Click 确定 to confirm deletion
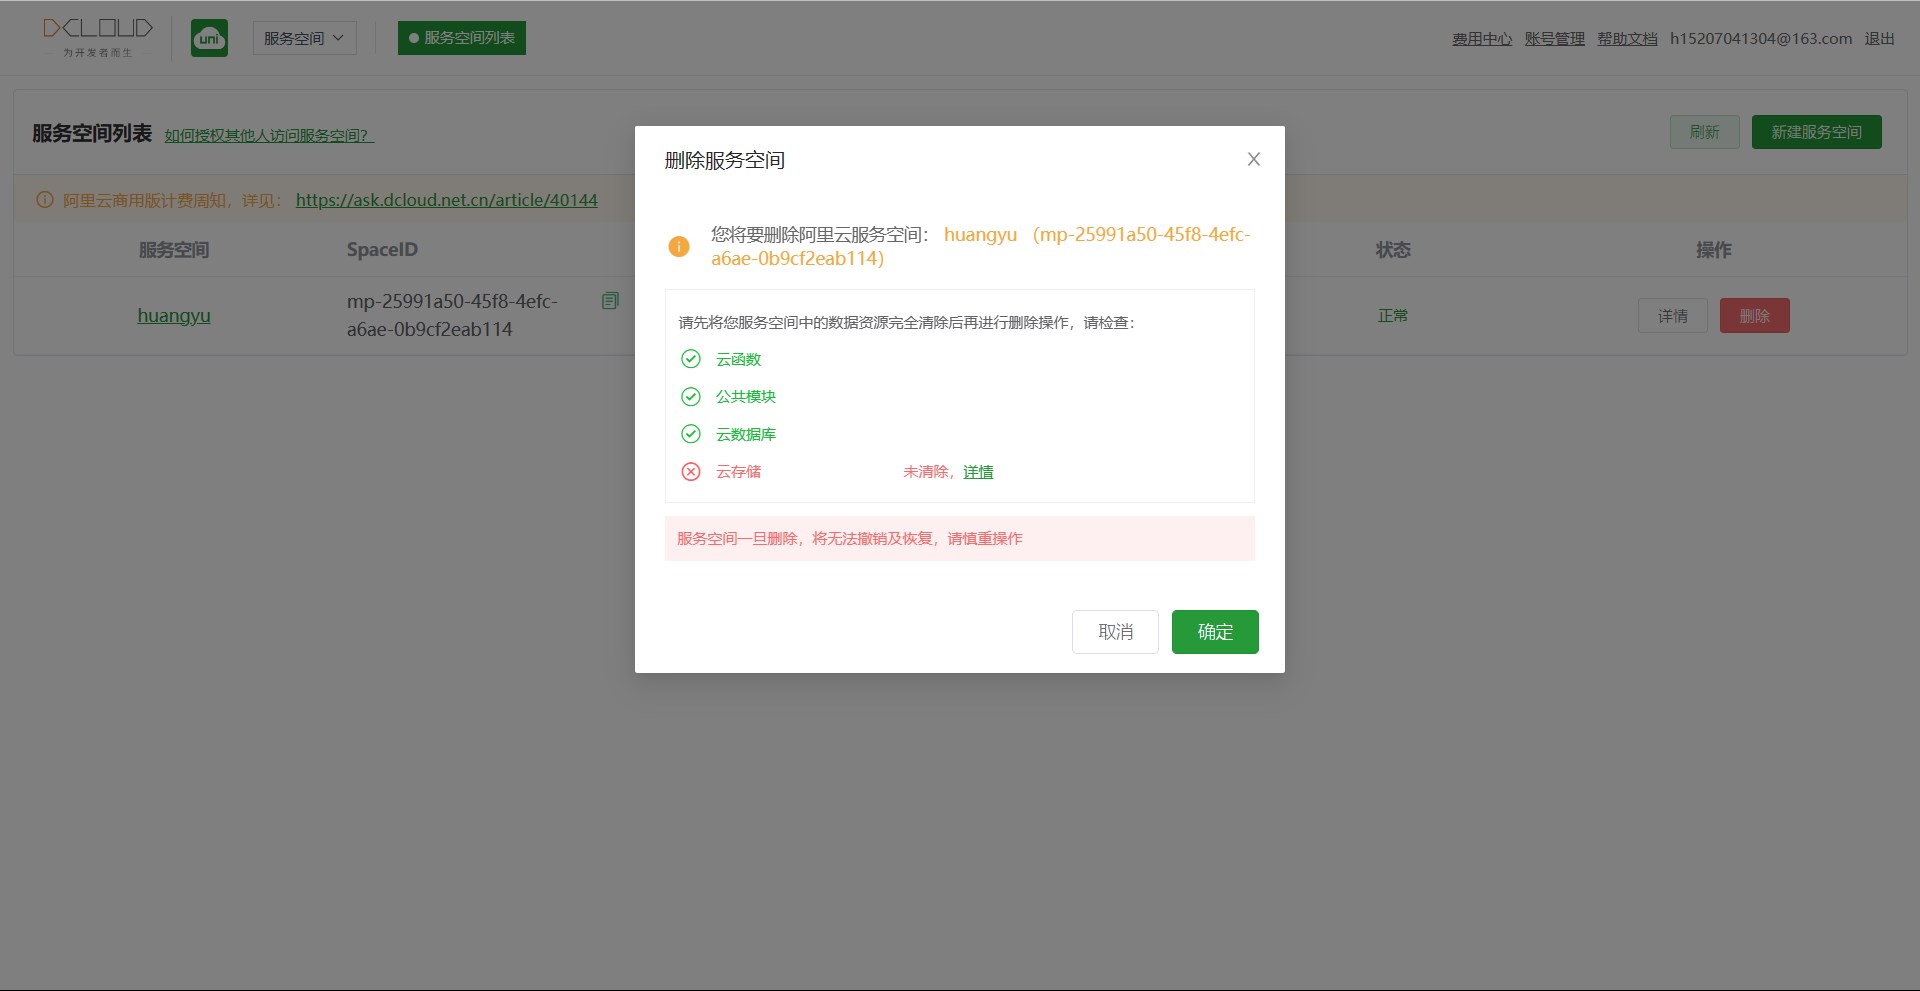This screenshot has width=1920, height=991. 1215,632
